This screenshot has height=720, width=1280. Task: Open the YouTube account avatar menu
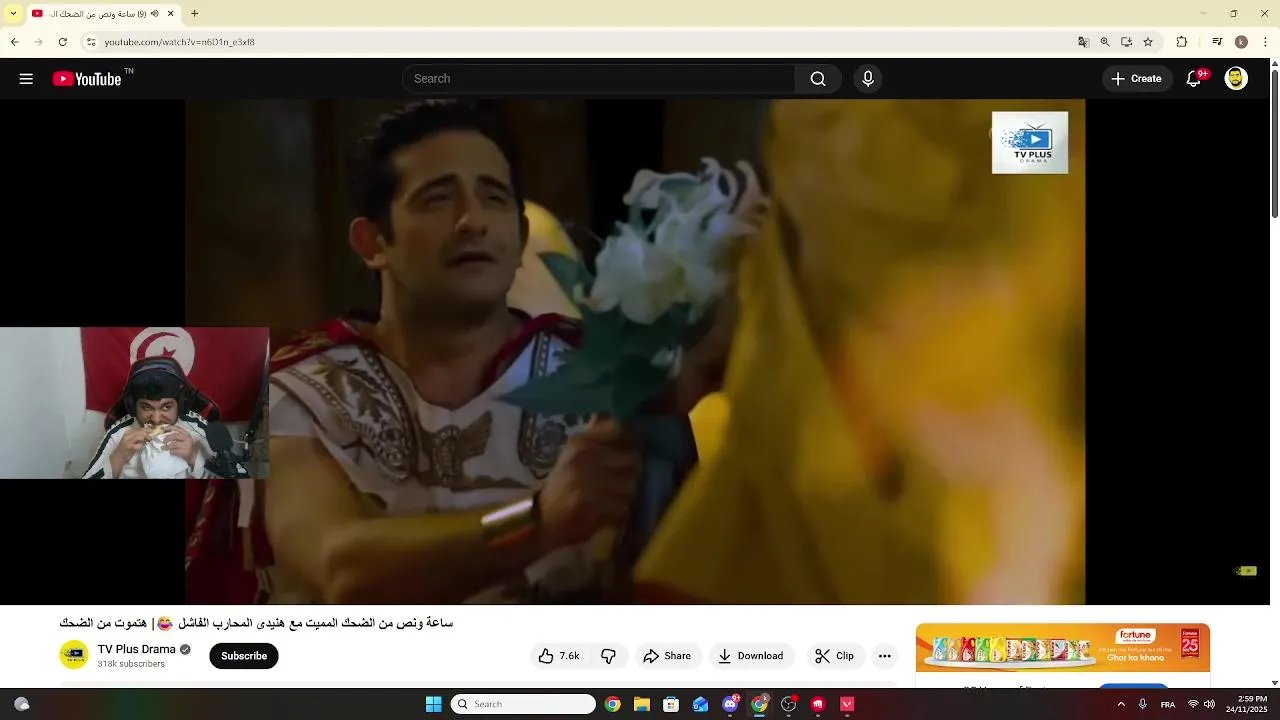pyautogui.click(x=1236, y=79)
